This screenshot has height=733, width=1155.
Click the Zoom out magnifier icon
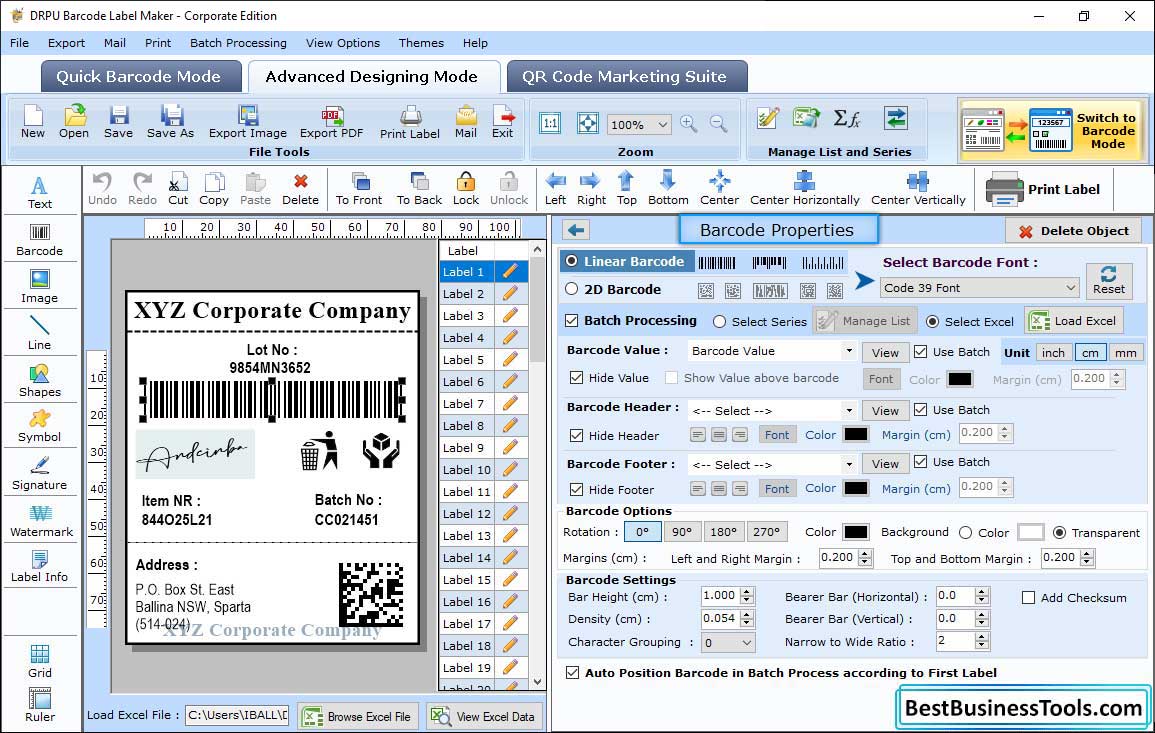(x=718, y=124)
